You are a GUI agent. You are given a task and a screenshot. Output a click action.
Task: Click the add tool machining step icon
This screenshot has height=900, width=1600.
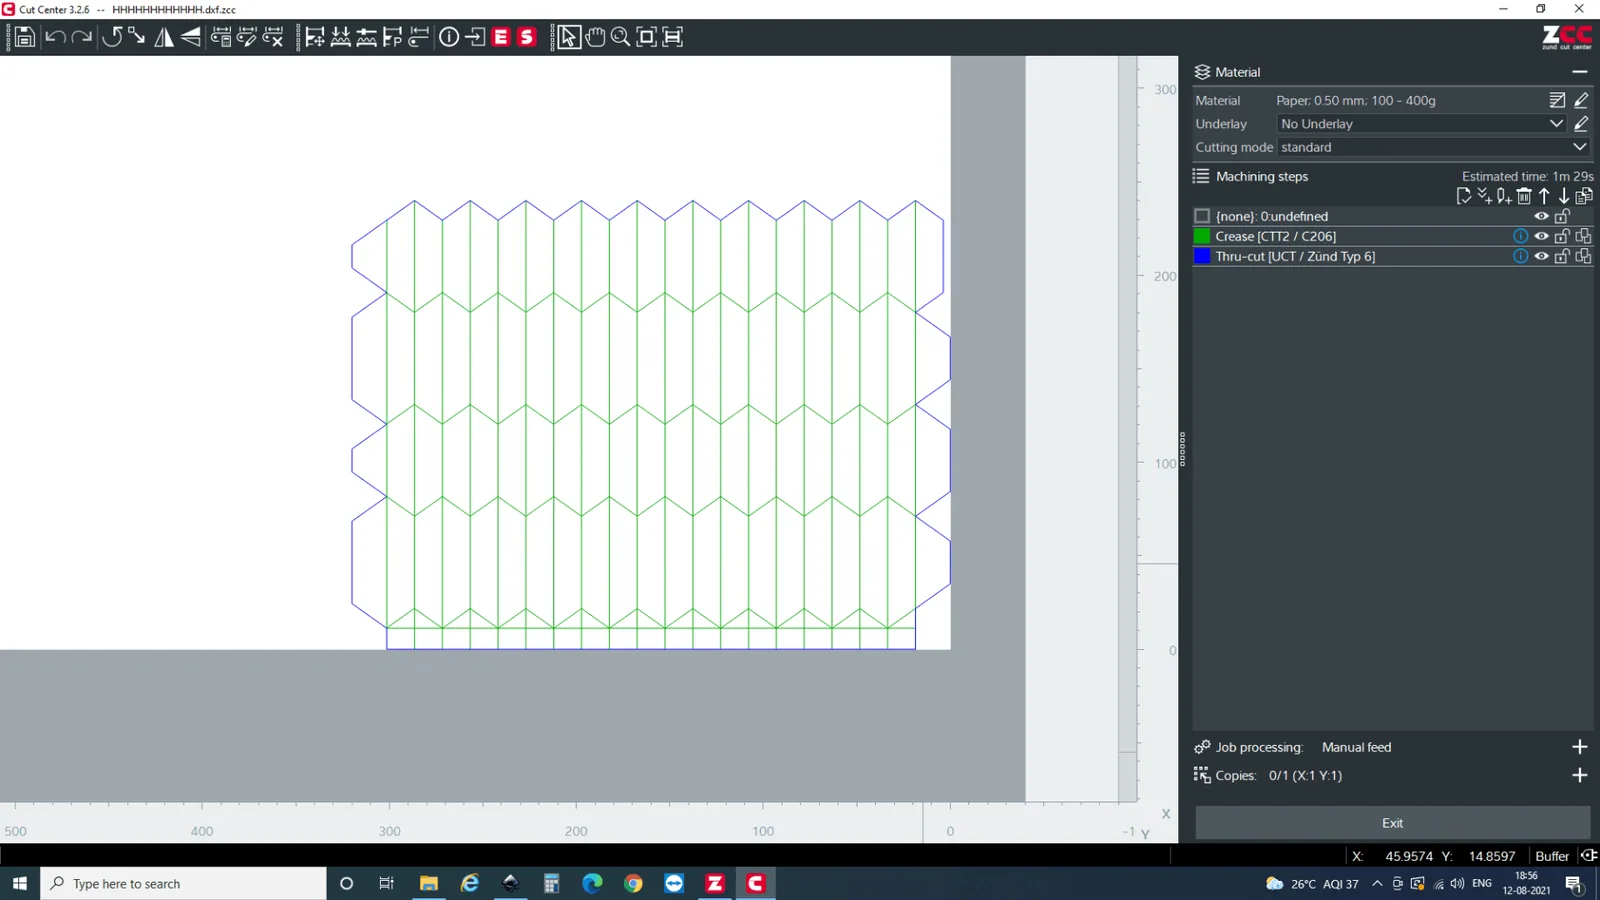coord(1504,196)
